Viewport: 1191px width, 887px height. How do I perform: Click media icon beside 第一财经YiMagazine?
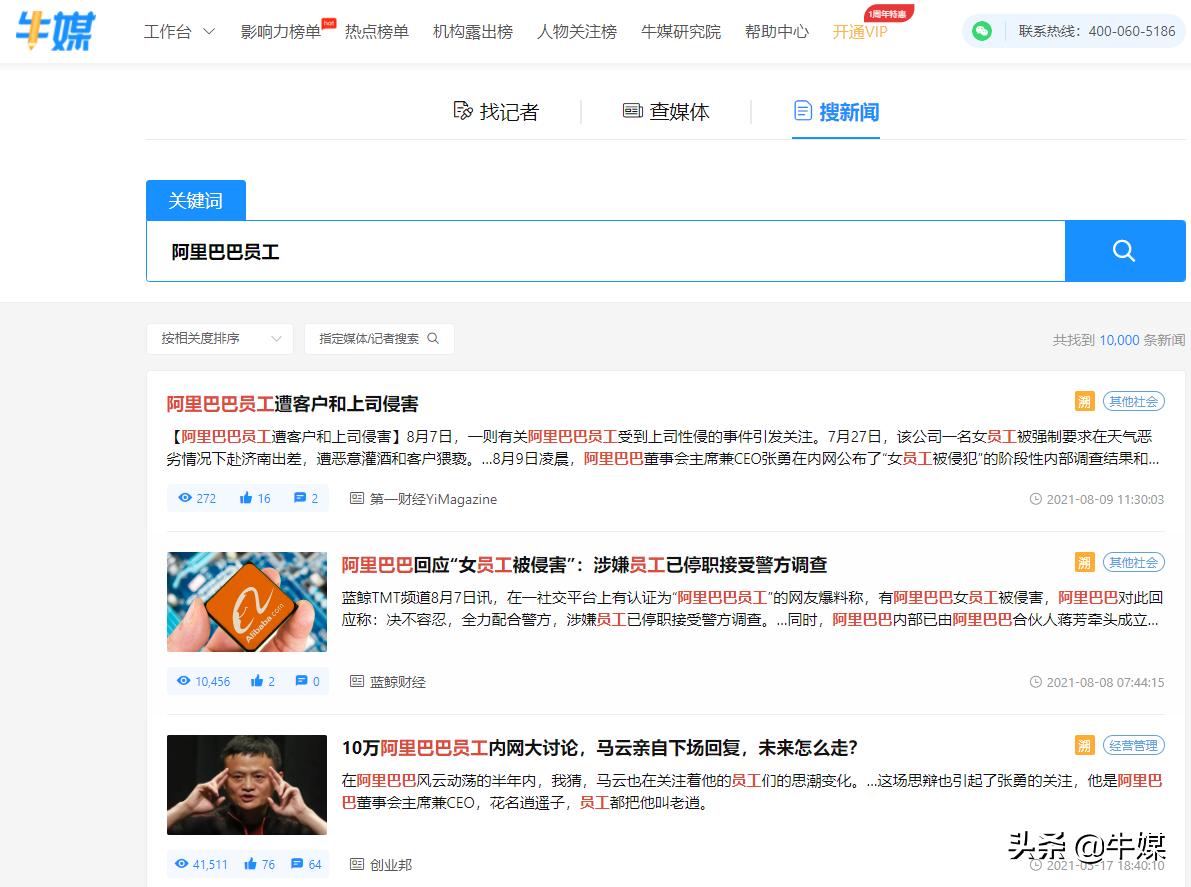pos(356,498)
